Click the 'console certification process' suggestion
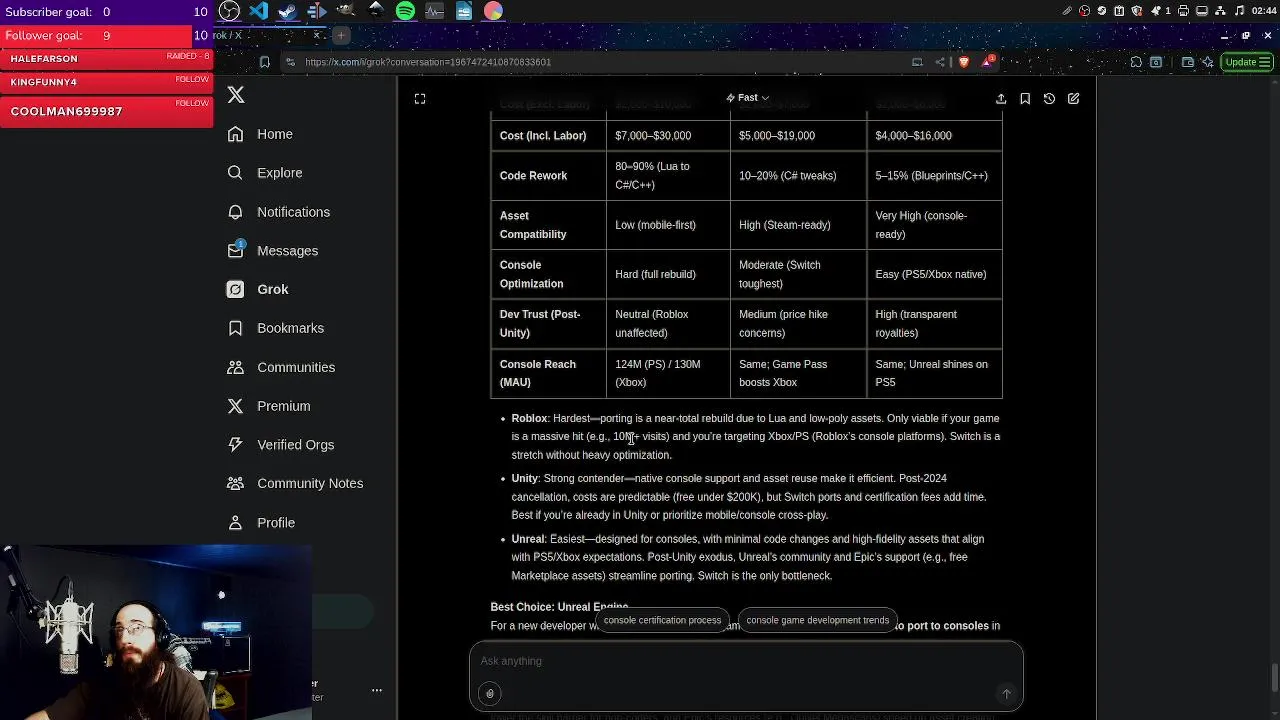Viewport: 1280px width, 720px height. click(662, 620)
